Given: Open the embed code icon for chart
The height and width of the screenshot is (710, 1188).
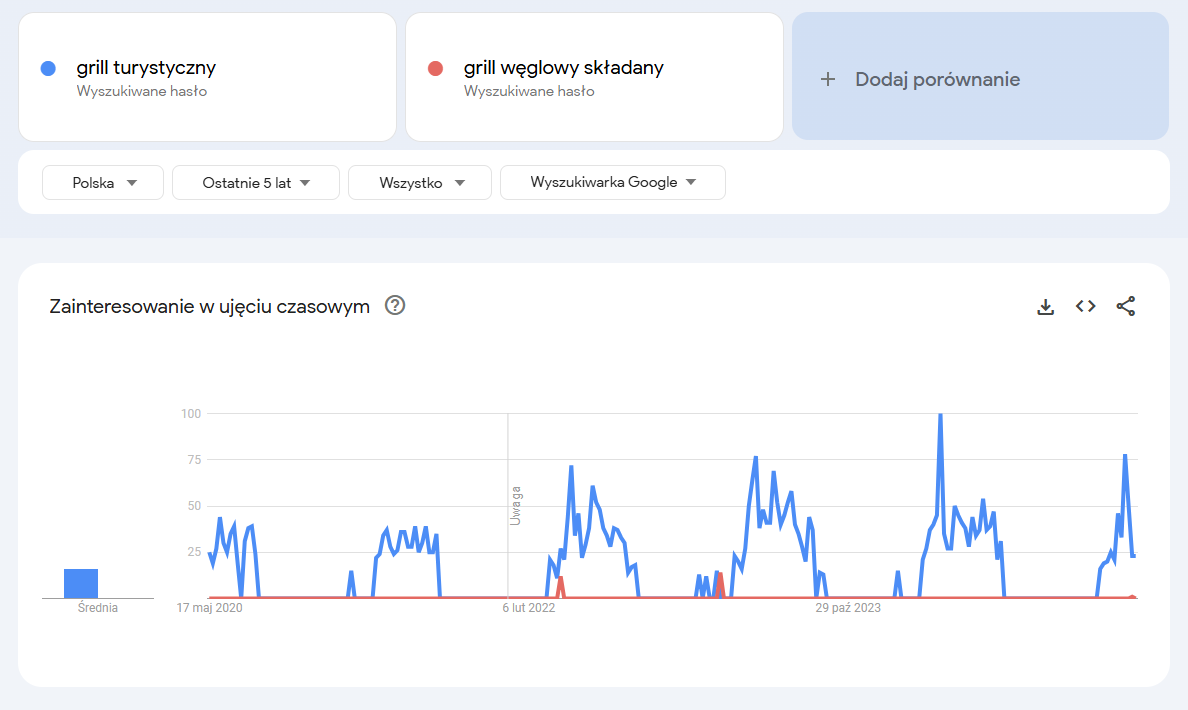Looking at the screenshot, I should point(1086,306).
